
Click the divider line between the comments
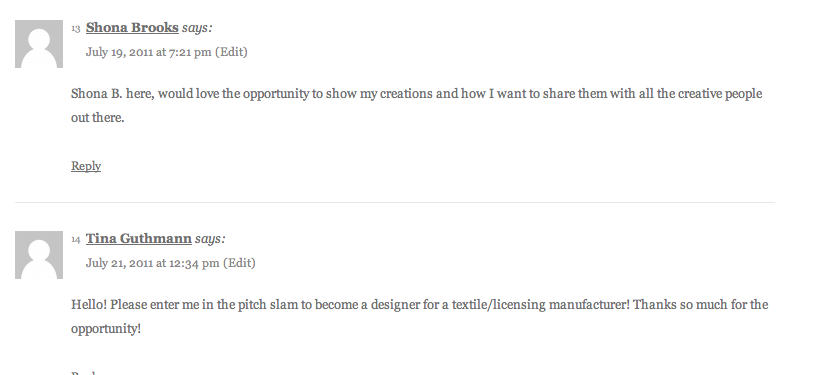coord(395,202)
